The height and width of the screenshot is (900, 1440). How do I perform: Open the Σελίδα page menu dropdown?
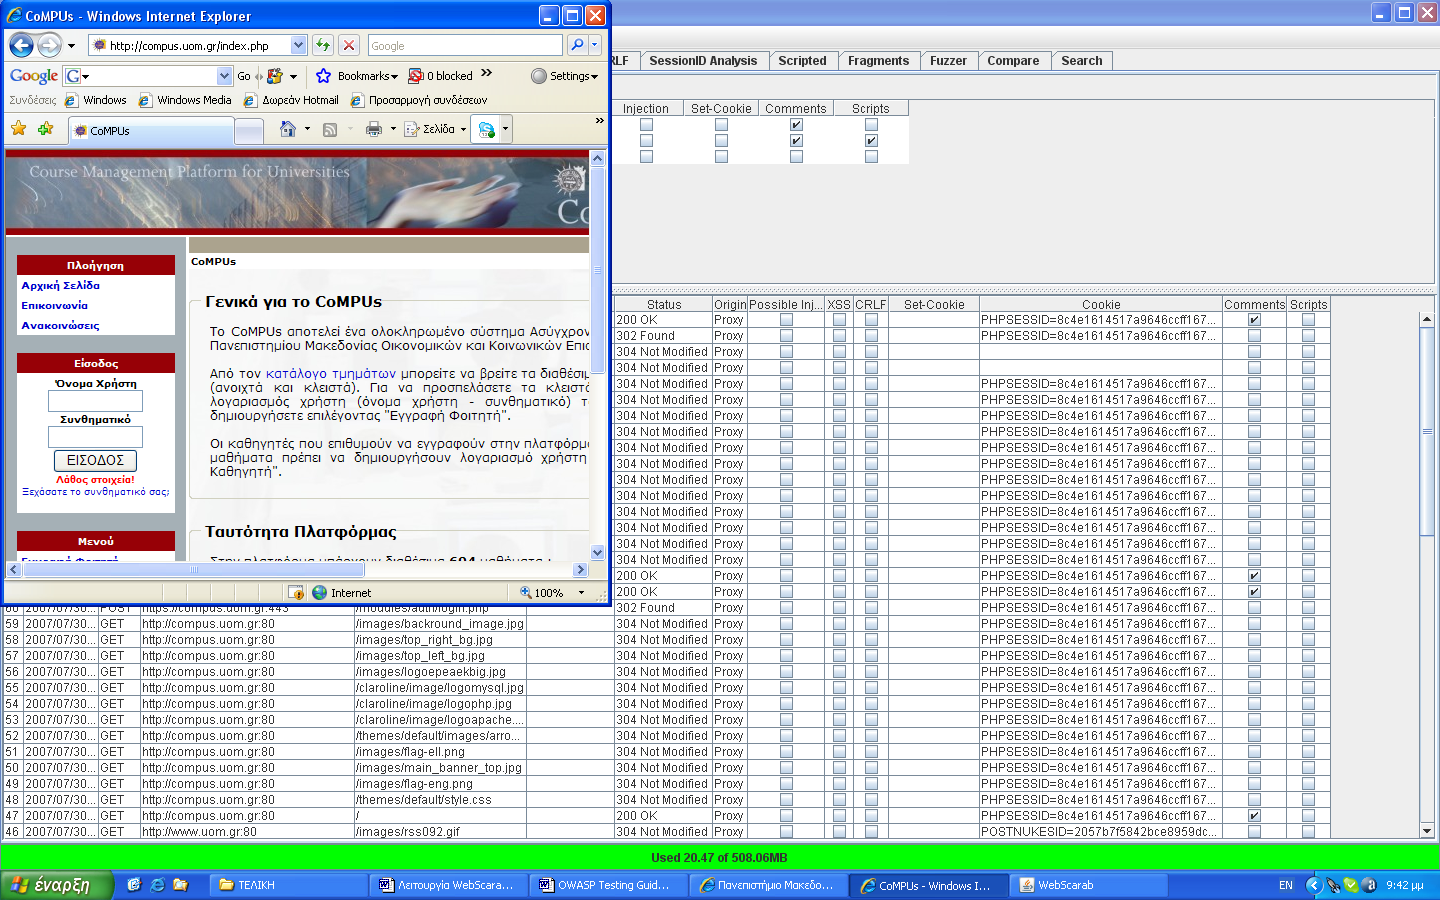pyautogui.click(x=463, y=129)
